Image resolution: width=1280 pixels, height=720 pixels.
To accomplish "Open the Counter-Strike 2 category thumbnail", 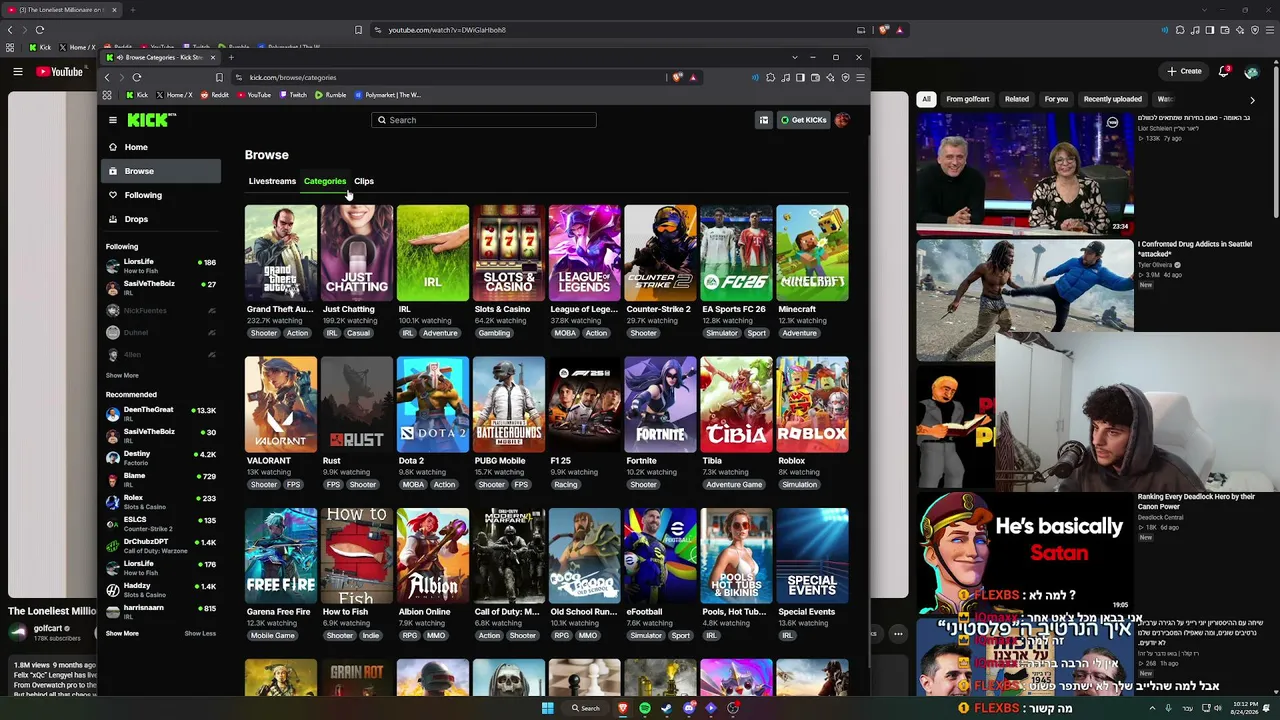I will pyautogui.click(x=660, y=253).
